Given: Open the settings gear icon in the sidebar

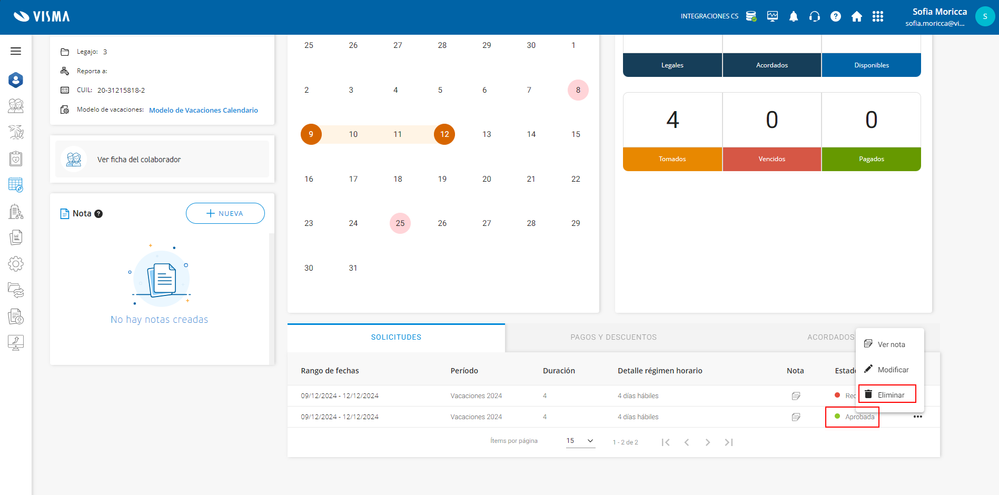Looking at the screenshot, I should [x=16, y=263].
